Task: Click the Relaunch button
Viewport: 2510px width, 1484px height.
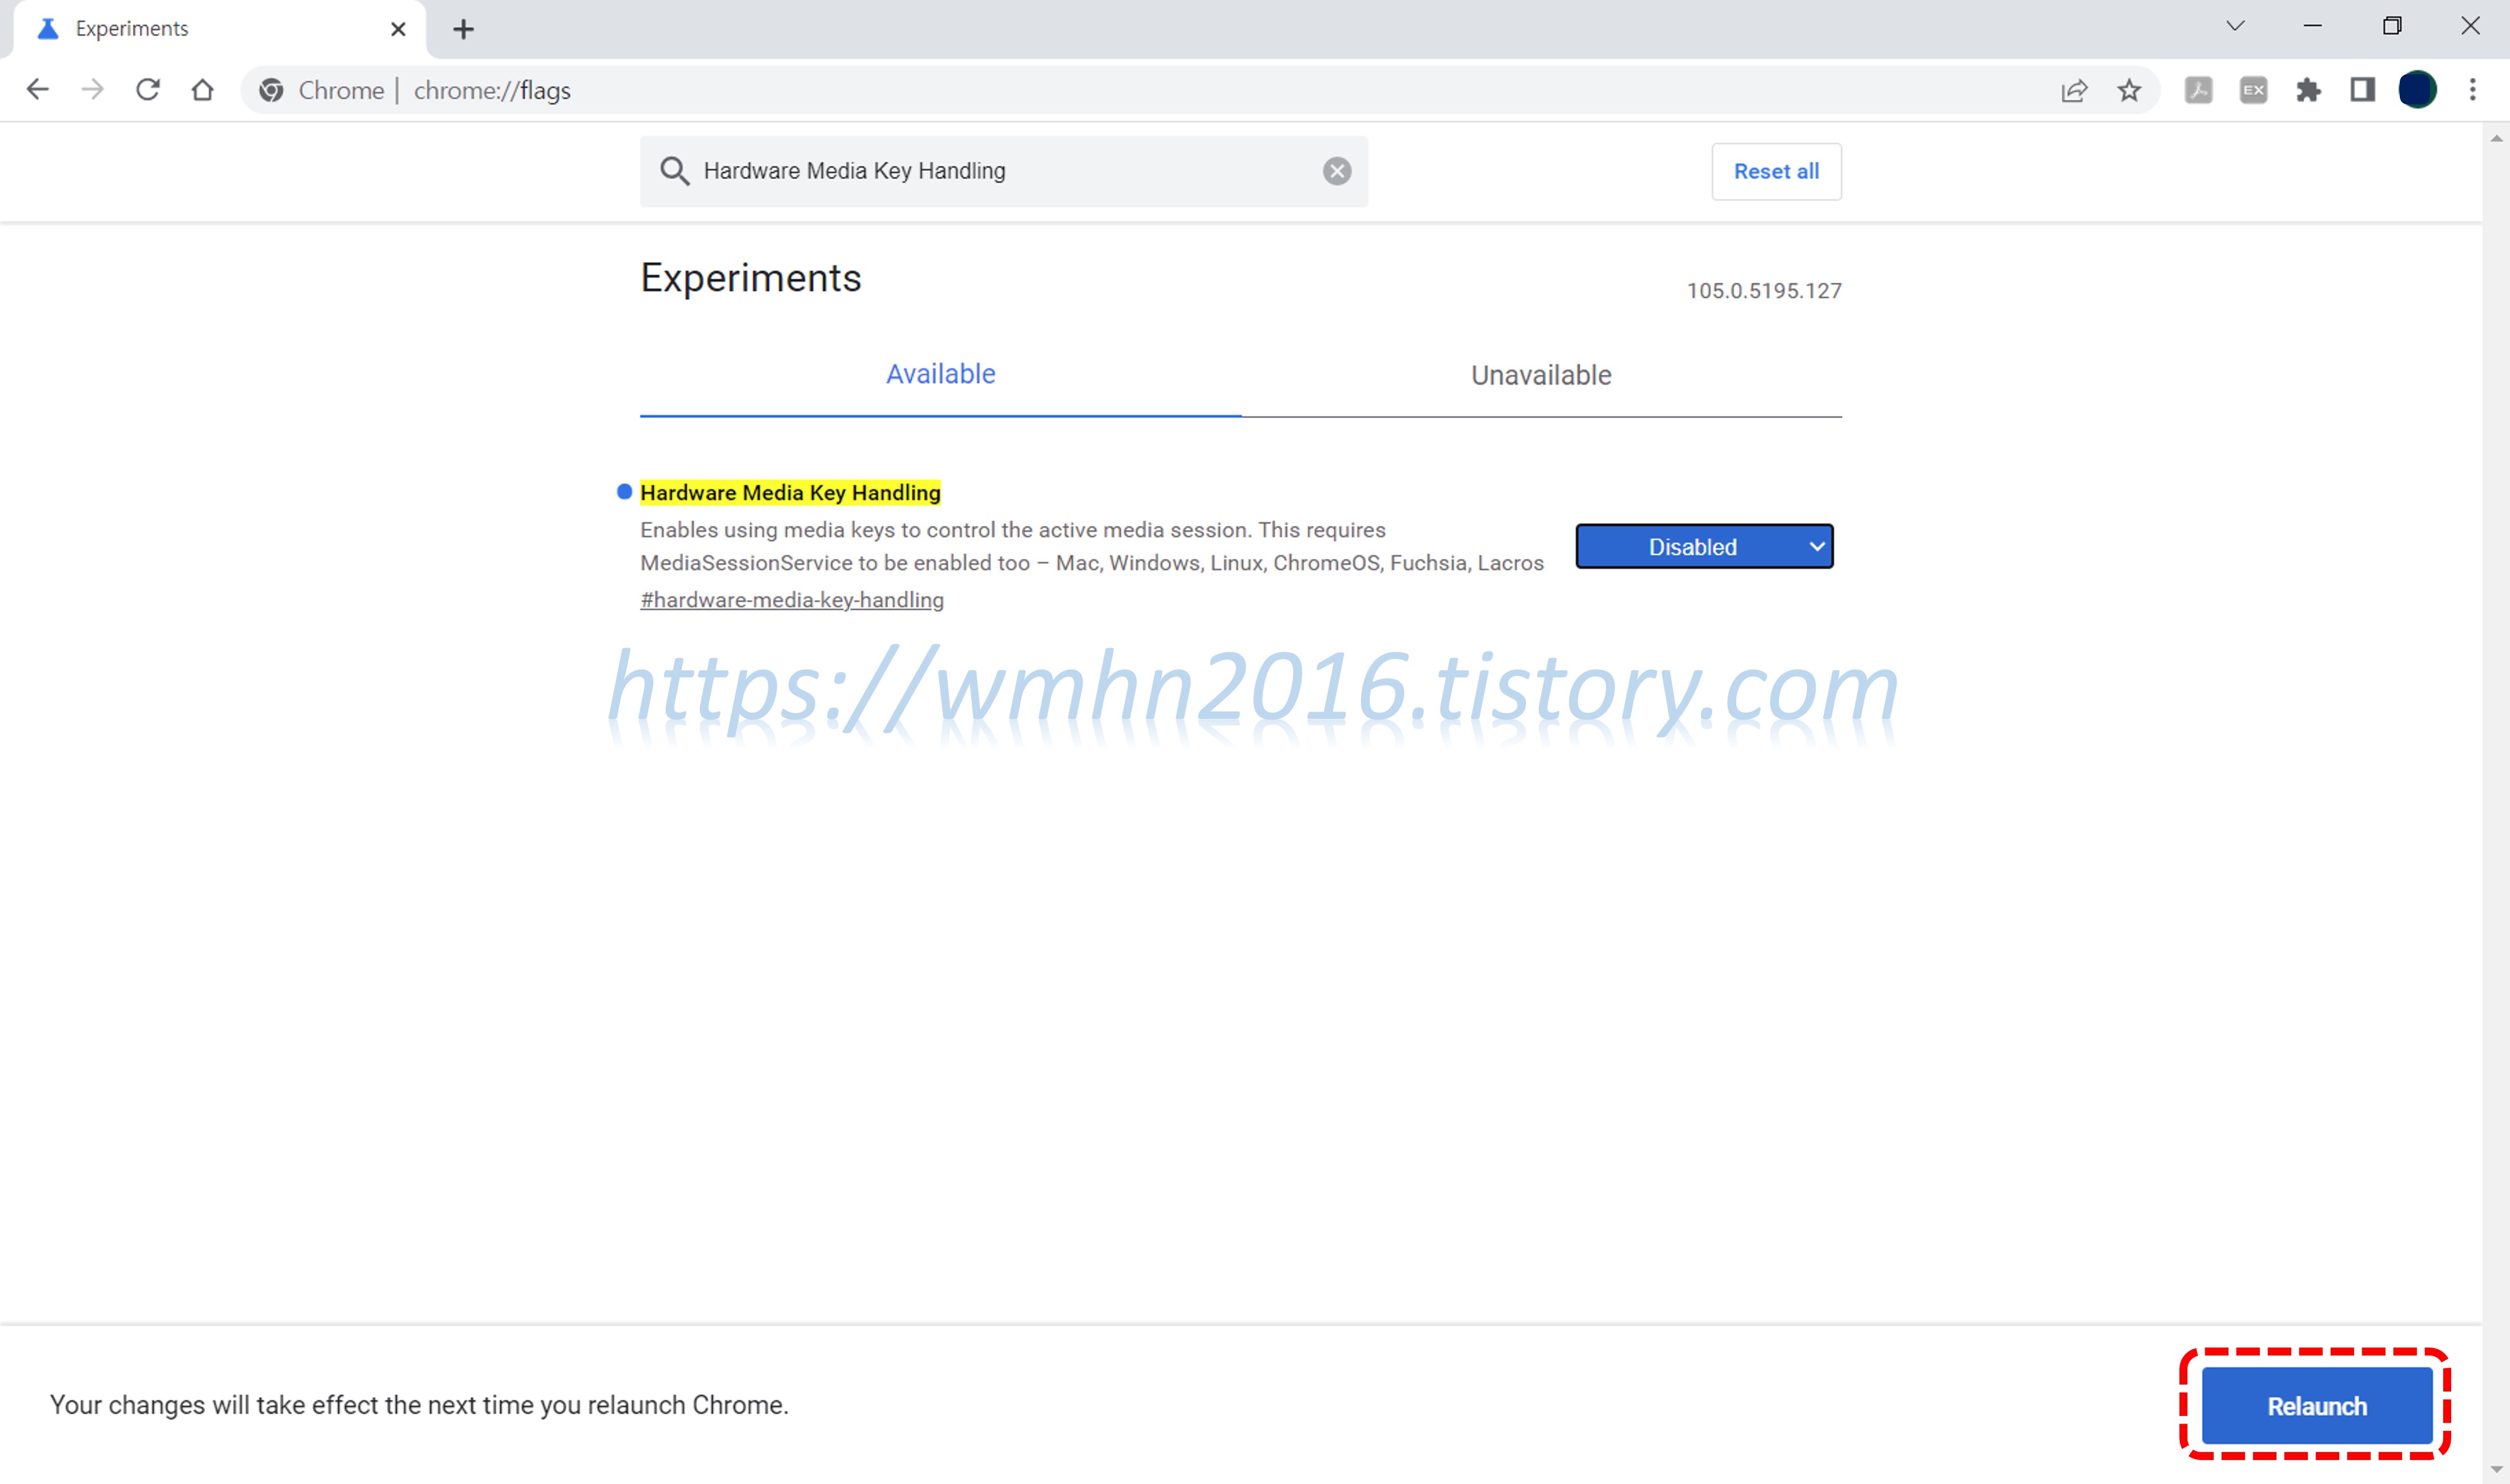Action: coord(2316,1405)
